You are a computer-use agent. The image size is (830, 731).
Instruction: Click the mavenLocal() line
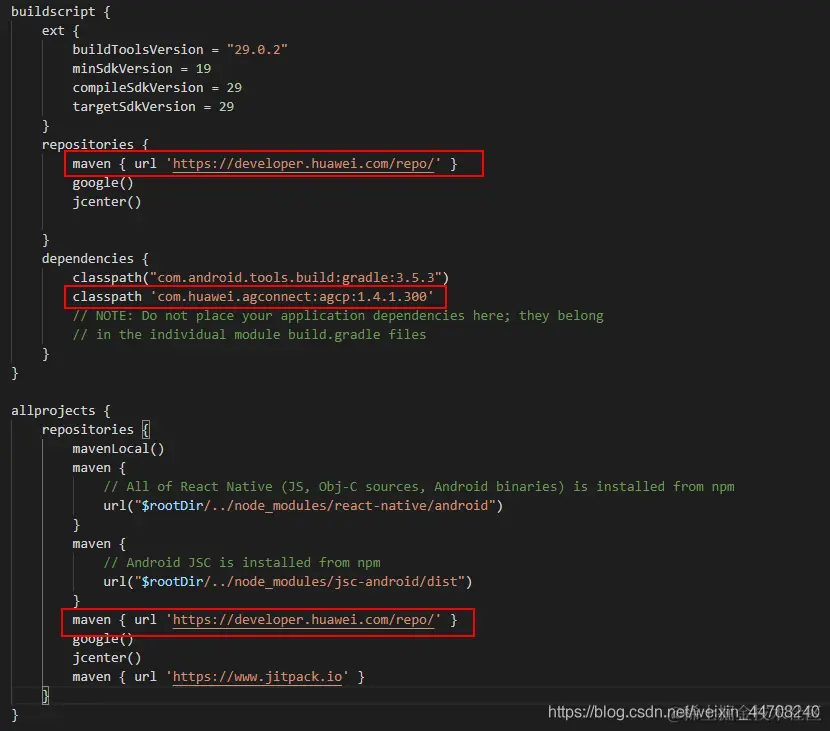[x=119, y=448]
